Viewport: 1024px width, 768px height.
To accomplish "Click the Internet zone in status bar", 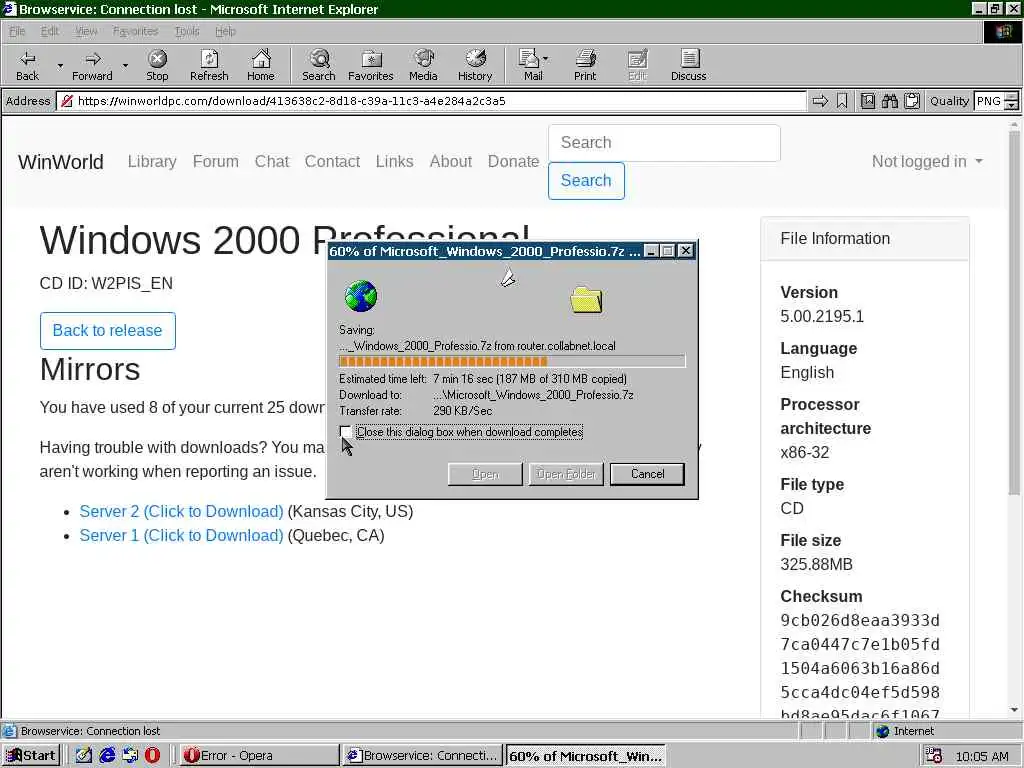I will pyautogui.click(x=905, y=731).
